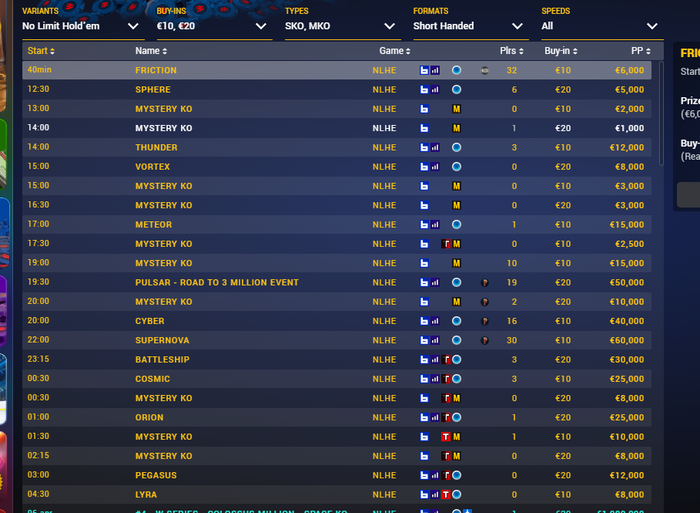Screen dimensions: 700x513
Task: Sort by the PP prize pool header
Action: tap(641, 51)
